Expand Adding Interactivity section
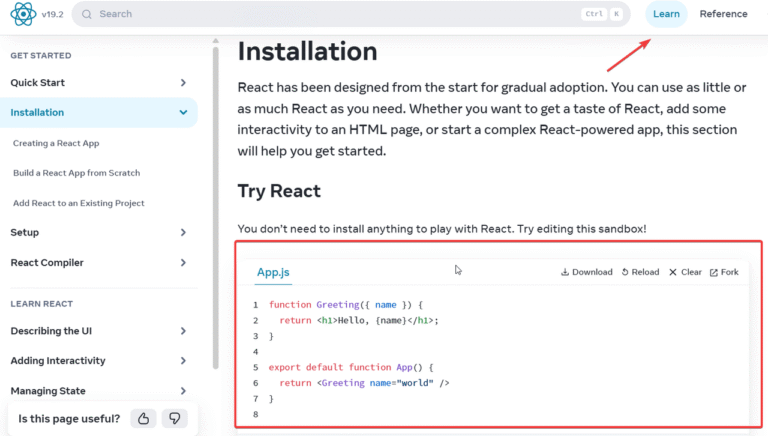The height and width of the screenshot is (436, 768). pyautogui.click(x=183, y=361)
